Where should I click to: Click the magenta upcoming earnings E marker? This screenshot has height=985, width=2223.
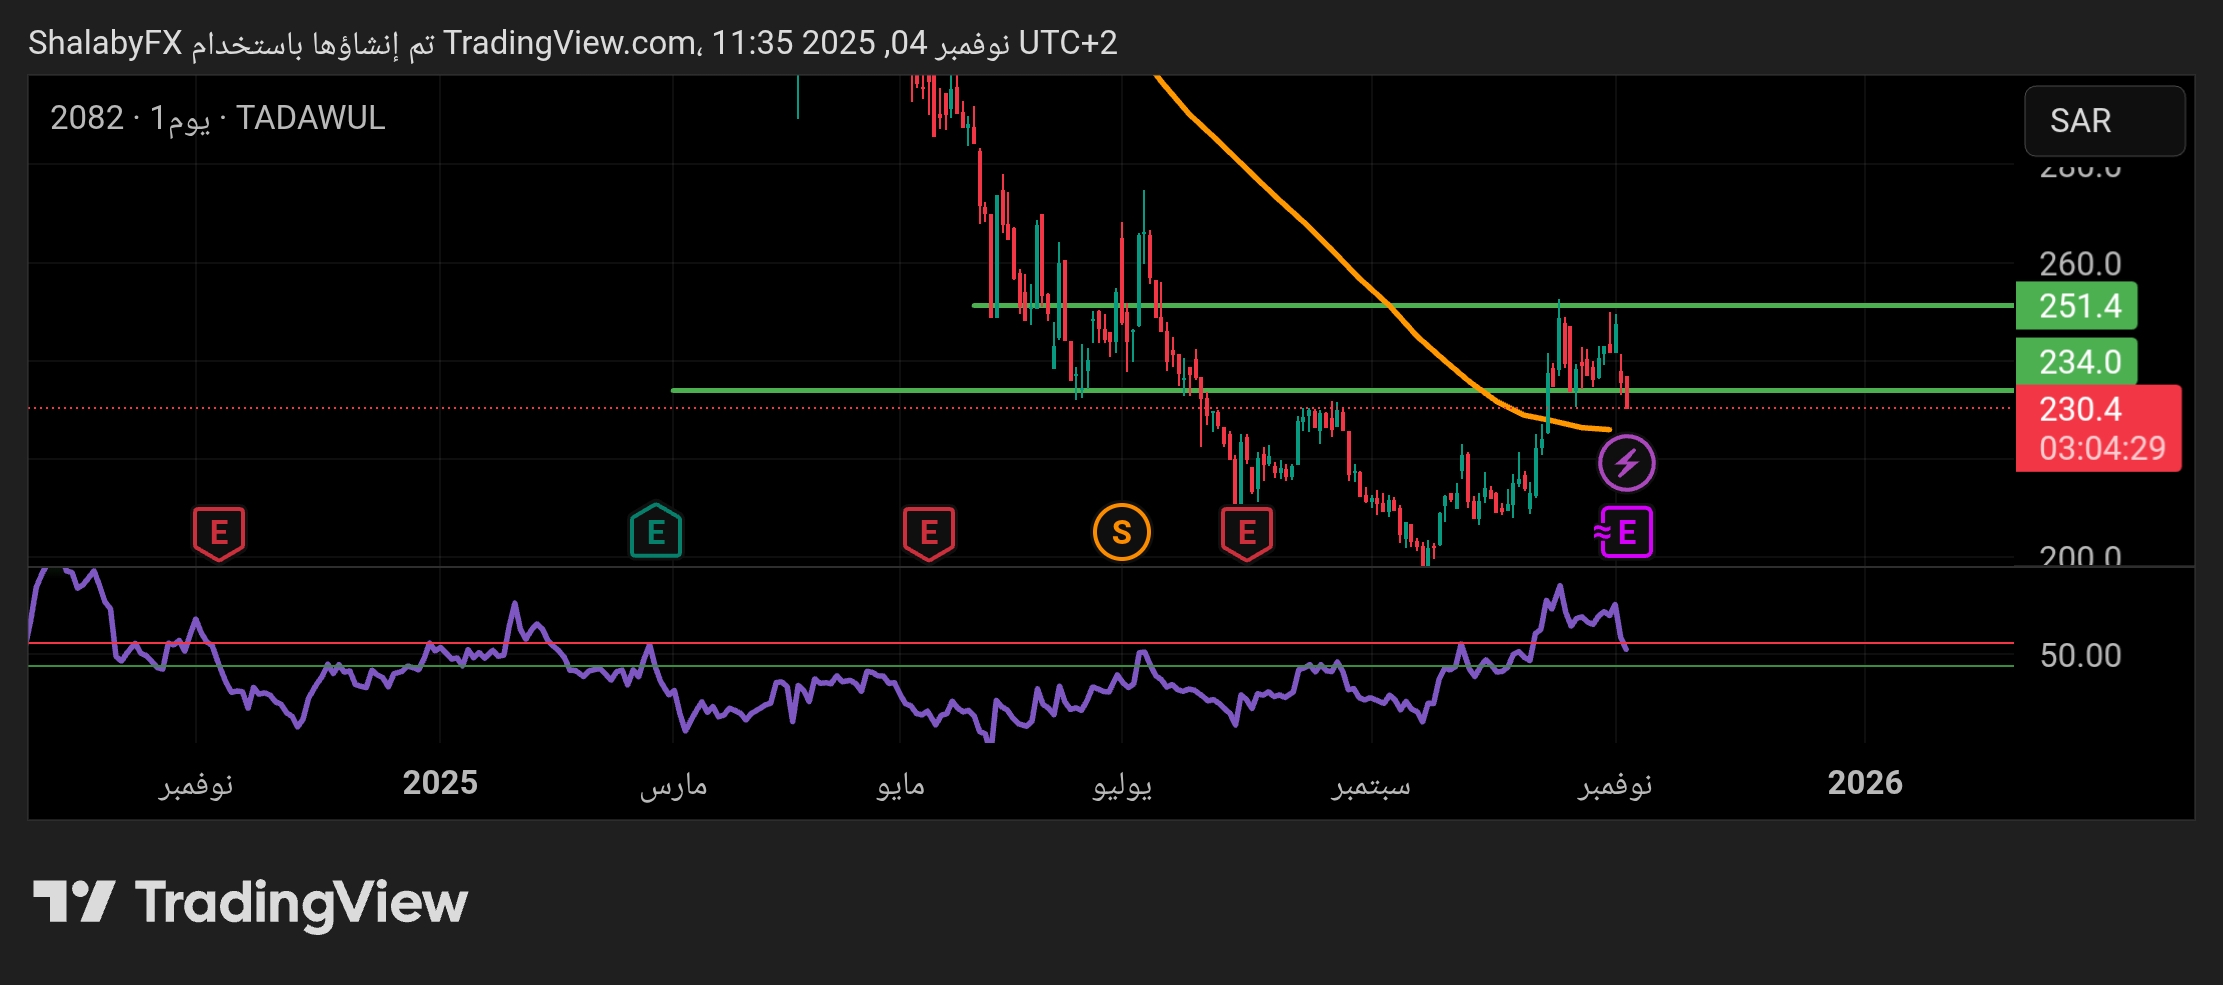[x=1624, y=532]
